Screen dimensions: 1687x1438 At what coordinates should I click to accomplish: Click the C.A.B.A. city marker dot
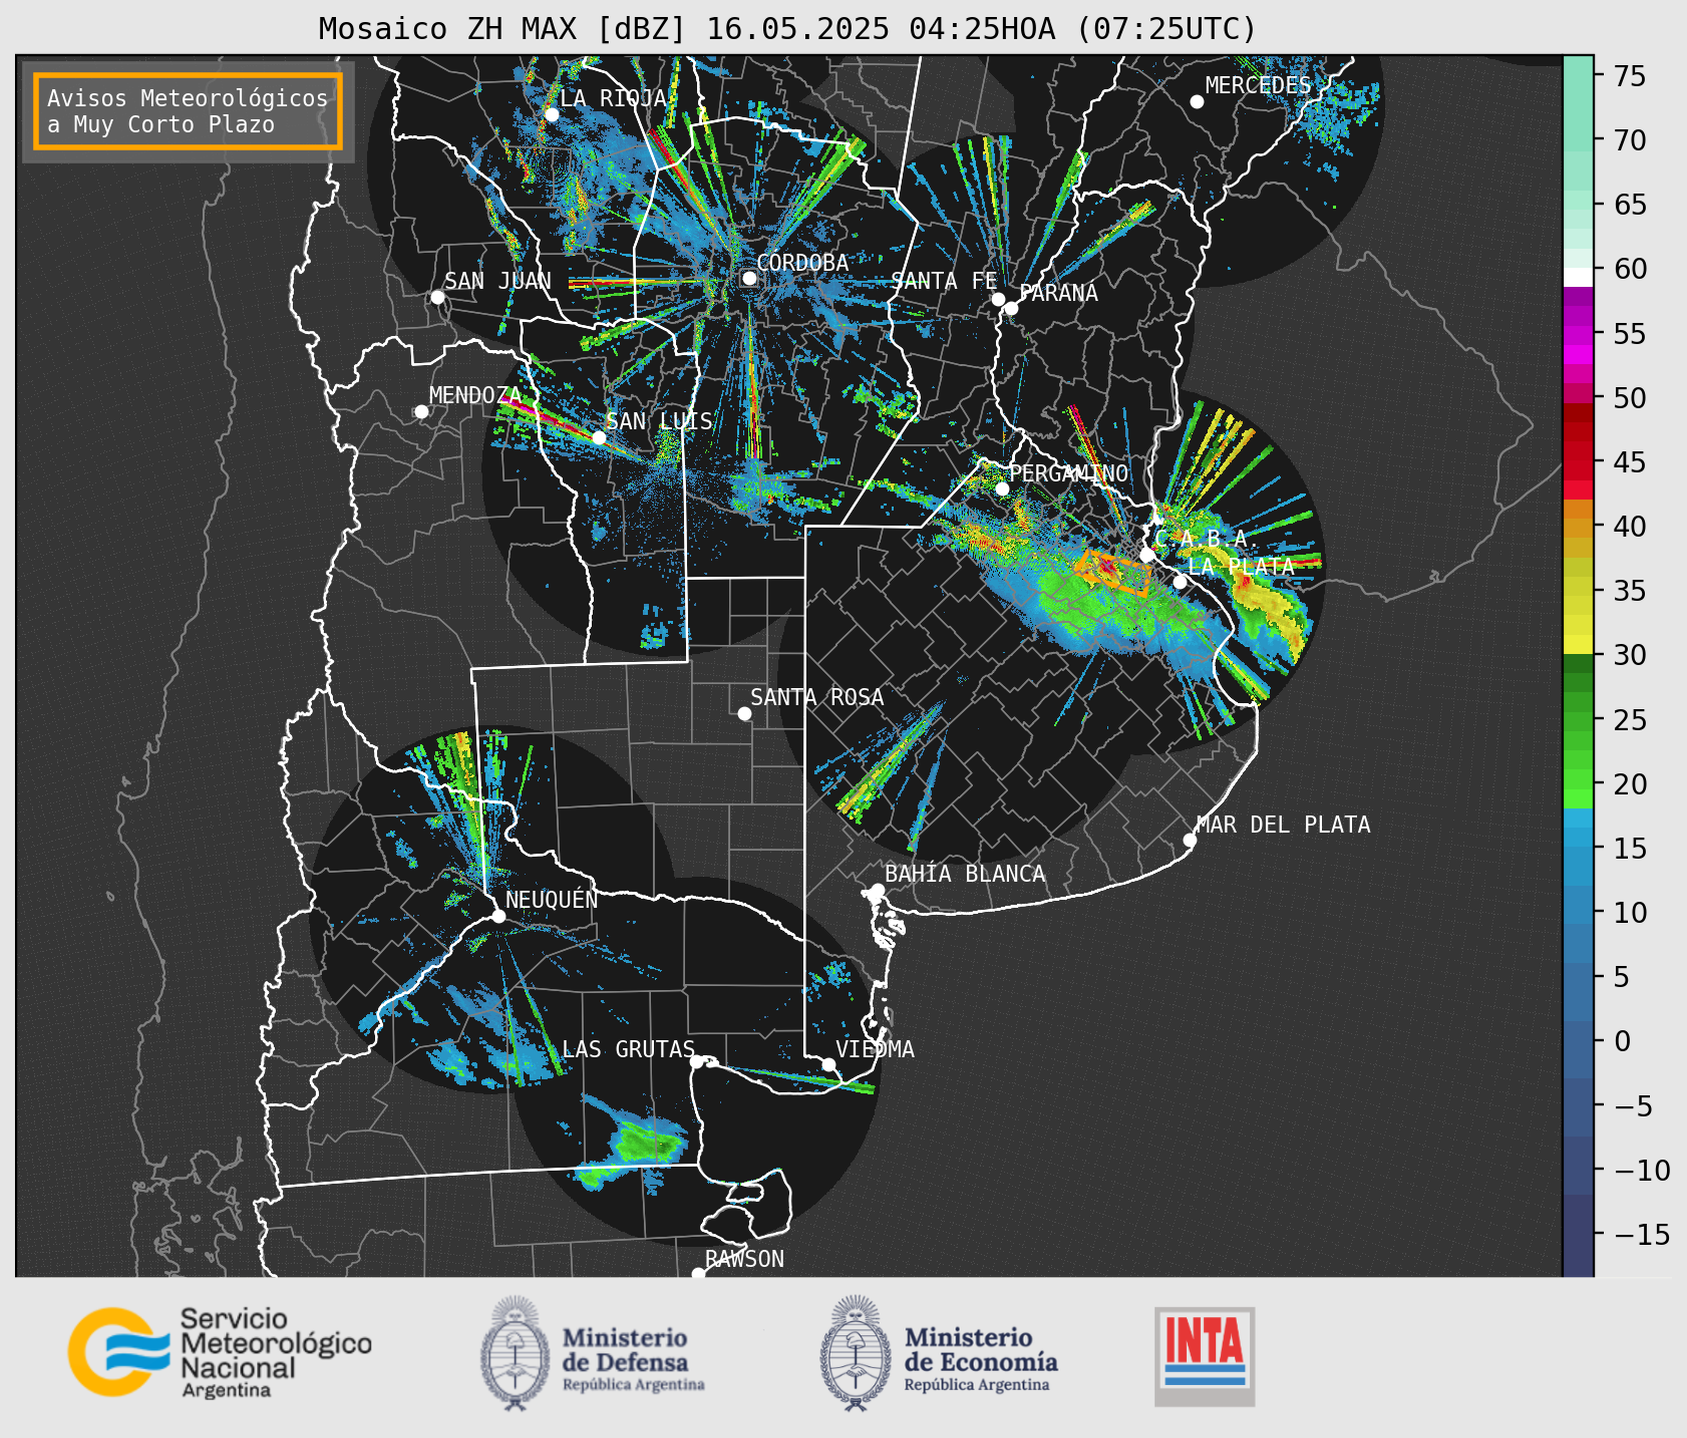click(x=1147, y=554)
